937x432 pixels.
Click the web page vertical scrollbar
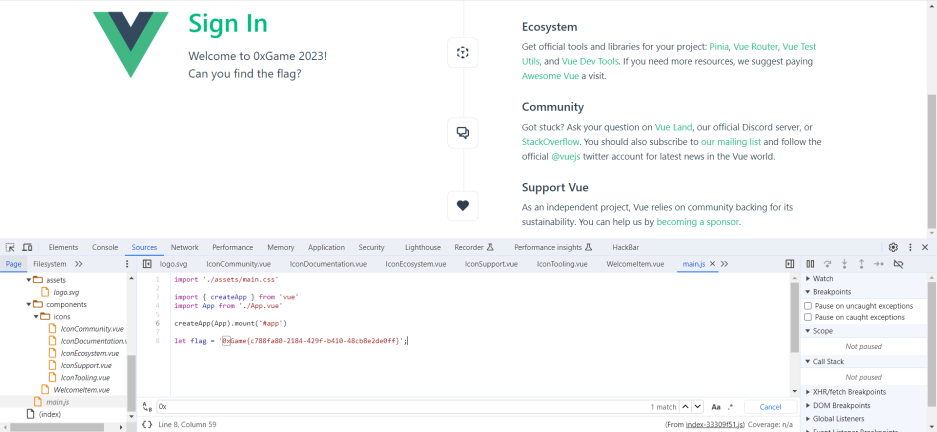coord(932,161)
